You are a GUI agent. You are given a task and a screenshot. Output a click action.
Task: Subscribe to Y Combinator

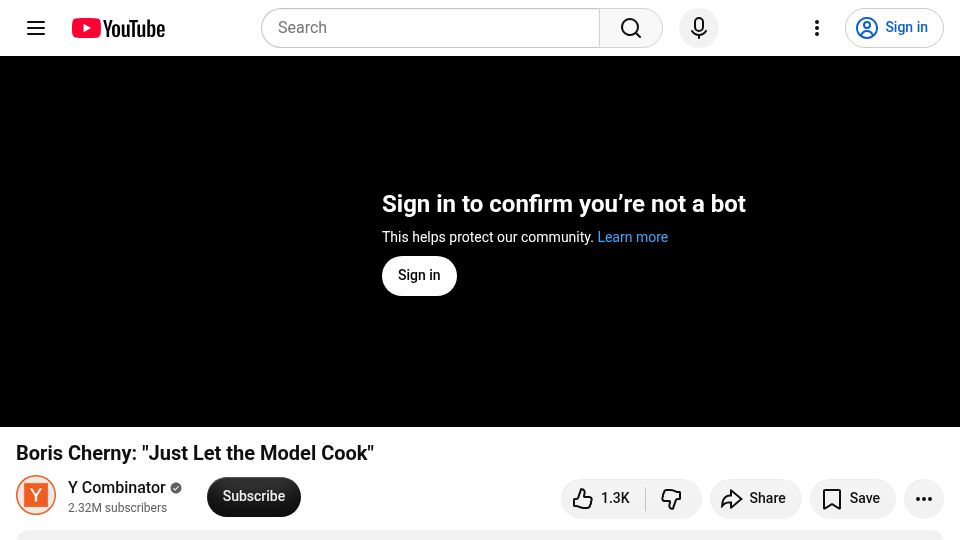(x=253, y=497)
